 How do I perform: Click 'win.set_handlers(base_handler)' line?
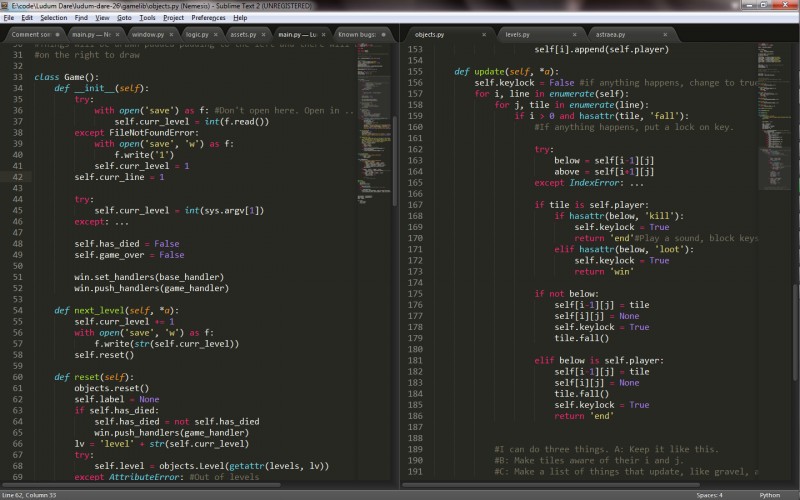tap(149, 277)
